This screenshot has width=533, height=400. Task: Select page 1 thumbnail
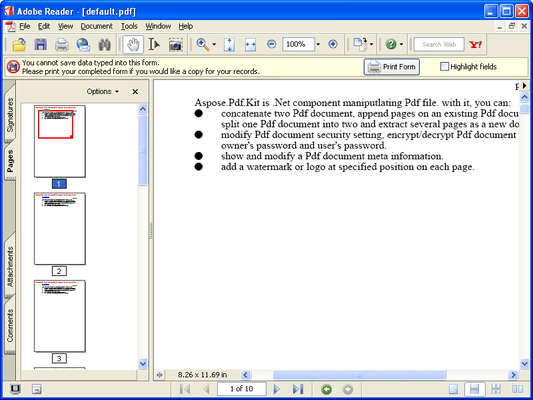click(x=59, y=141)
